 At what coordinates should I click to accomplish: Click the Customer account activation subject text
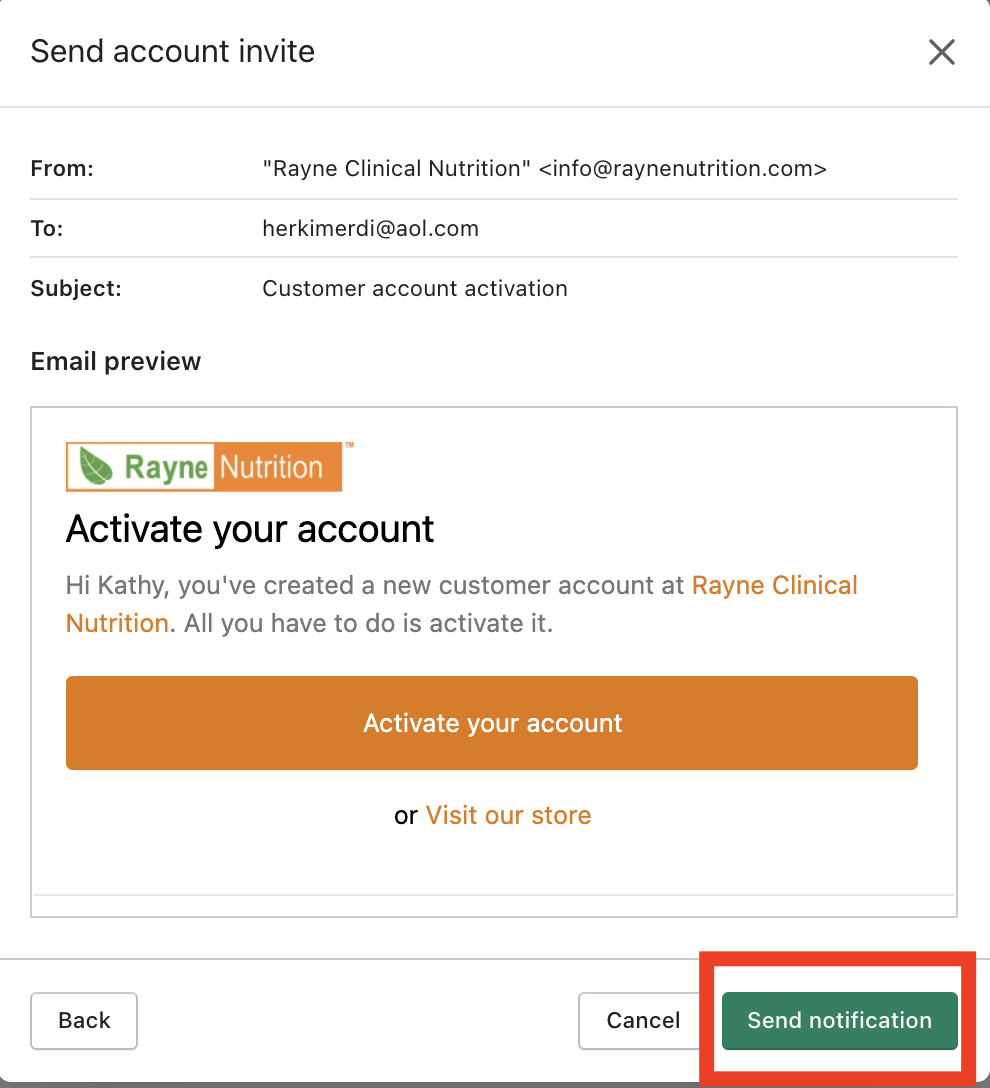415,289
